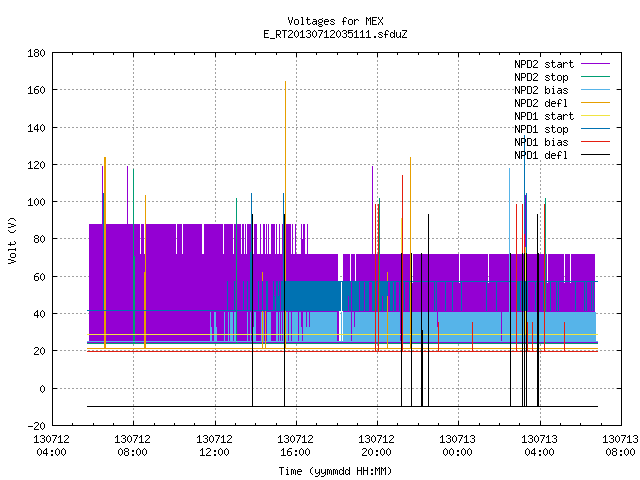
Task: Click the x-axis label '130713 08:00'
Action: click(x=620, y=446)
